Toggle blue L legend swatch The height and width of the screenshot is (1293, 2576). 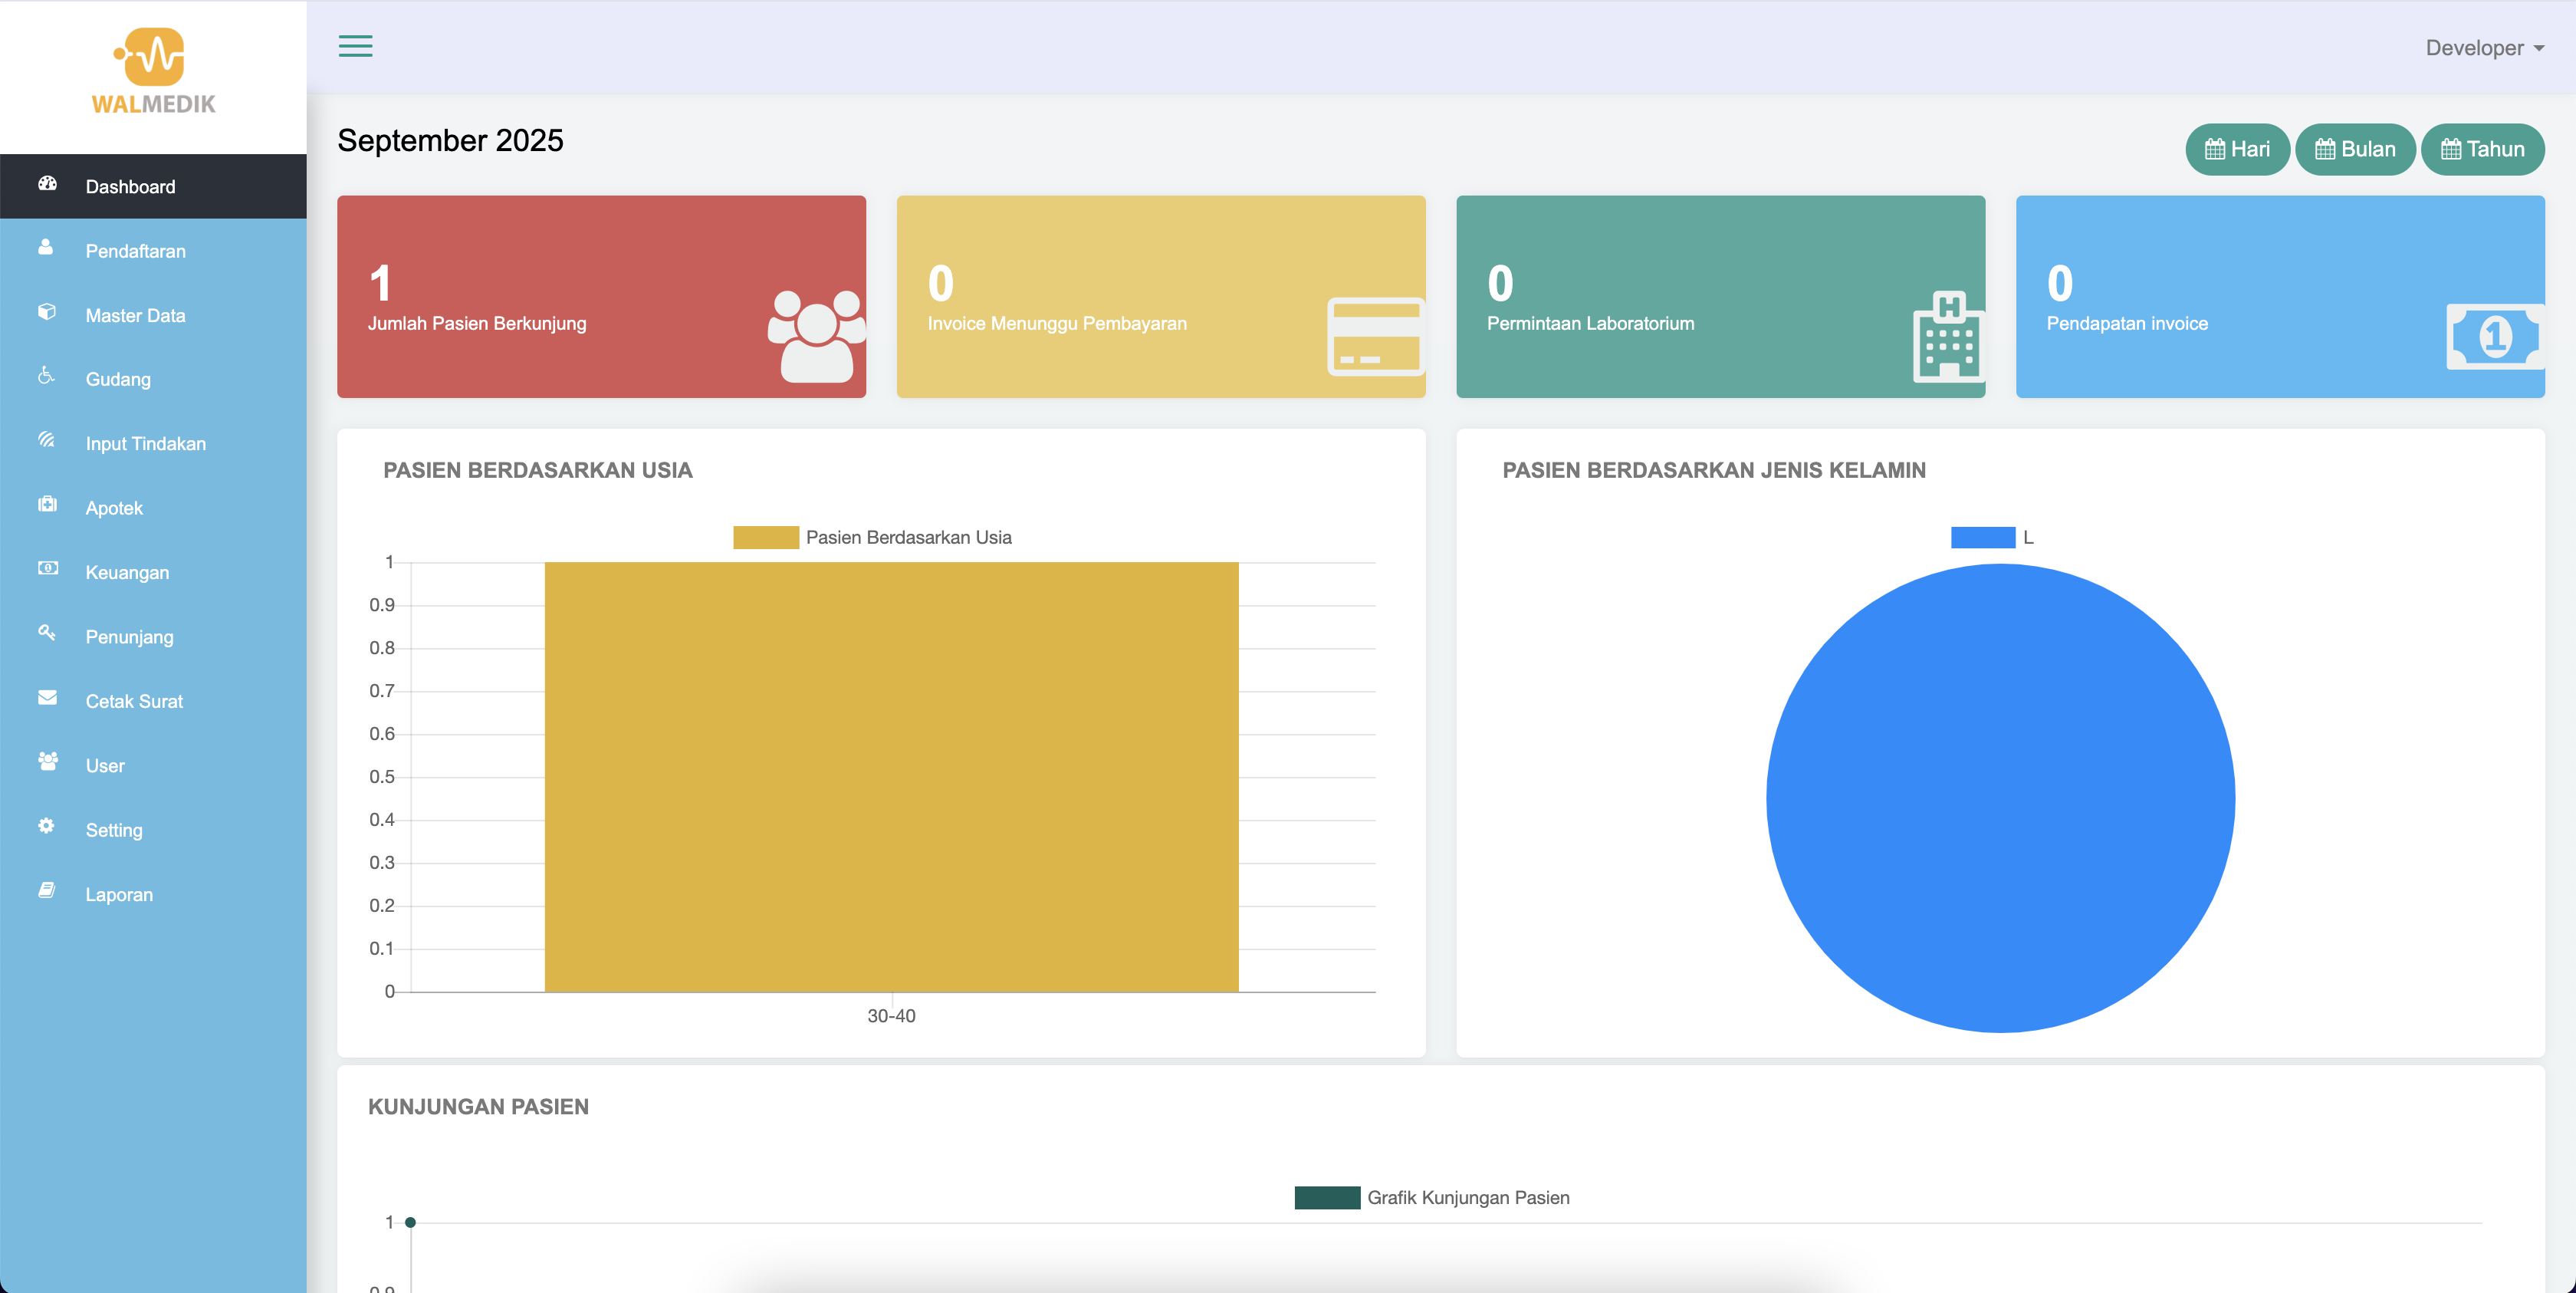tap(1982, 537)
